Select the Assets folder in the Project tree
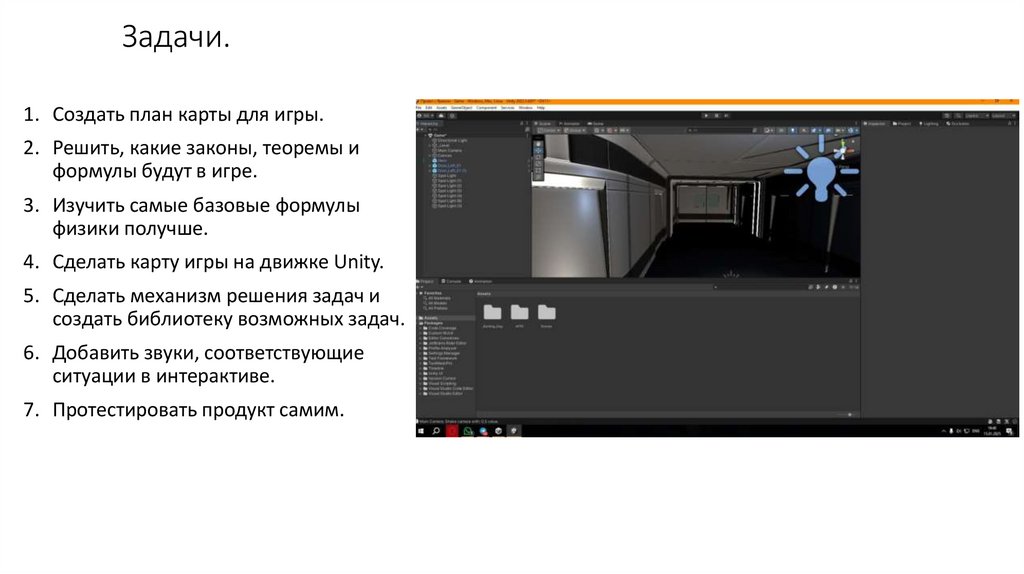The width and height of the screenshot is (1024, 574). tap(445, 318)
